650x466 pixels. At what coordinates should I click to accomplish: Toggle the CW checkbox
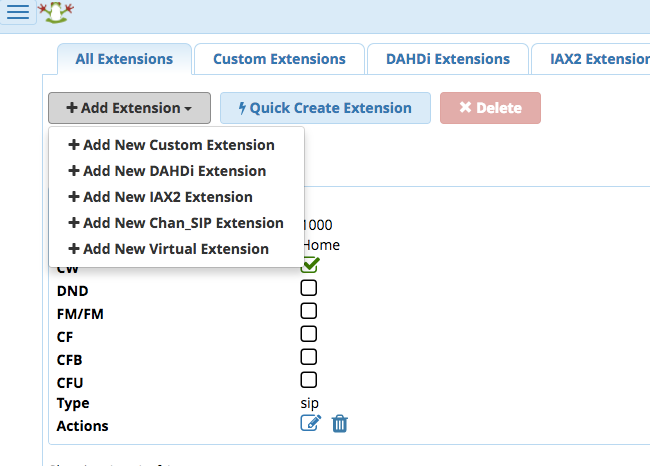310,265
